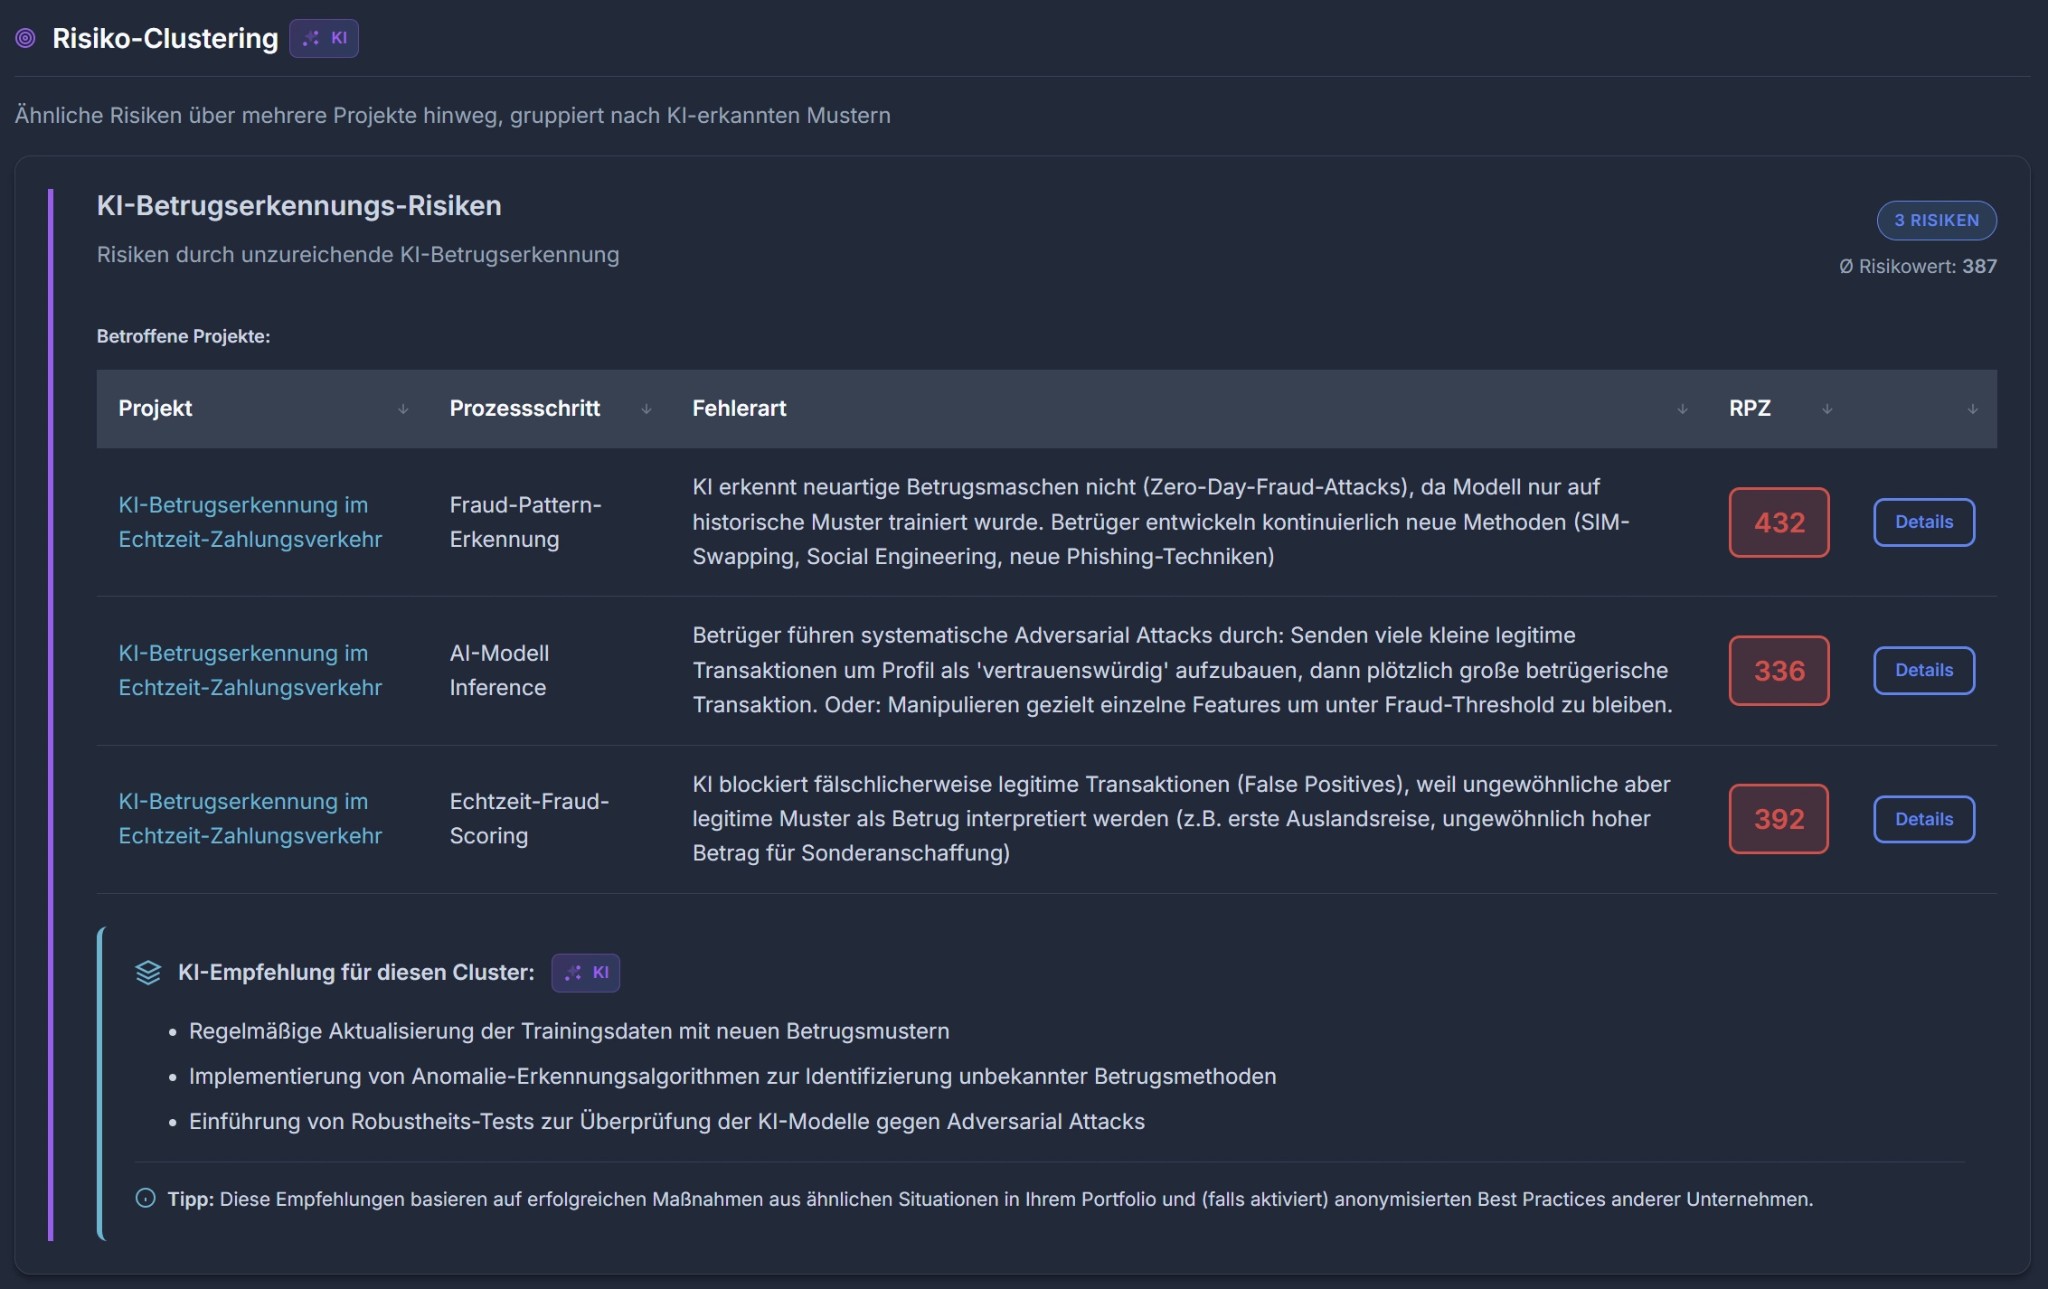
Task: Click the KI badge next to Risiko-Clustering title
Action: click(324, 38)
